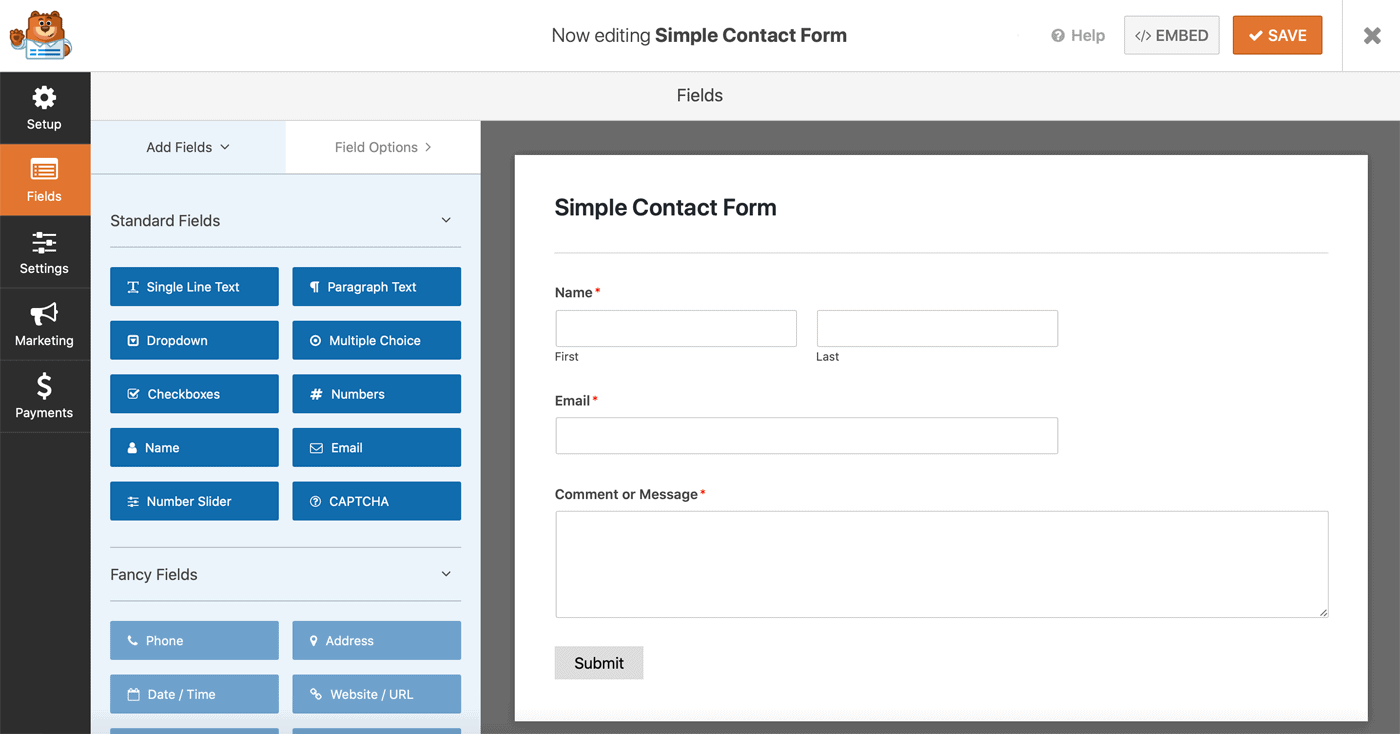Click the Help question mark icon
This screenshot has height=734, width=1400.
(x=1058, y=36)
